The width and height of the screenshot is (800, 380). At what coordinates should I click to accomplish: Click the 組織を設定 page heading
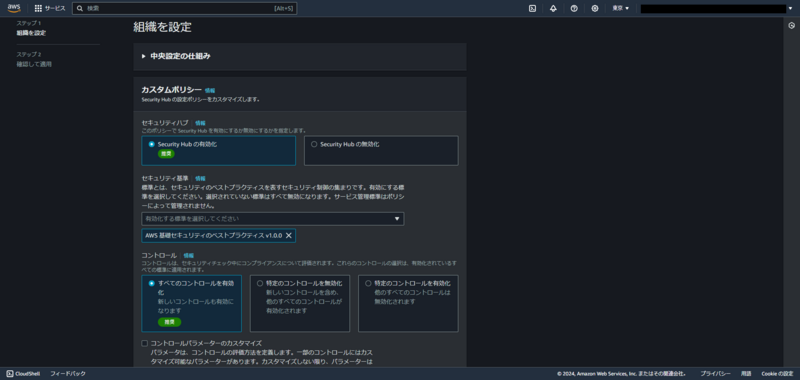click(162, 27)
